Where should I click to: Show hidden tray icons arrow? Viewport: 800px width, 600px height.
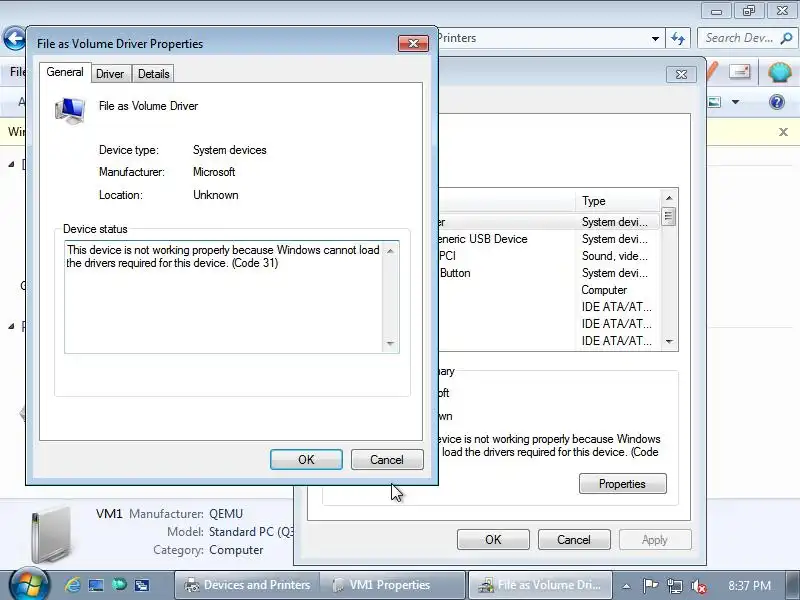point(626,586)
